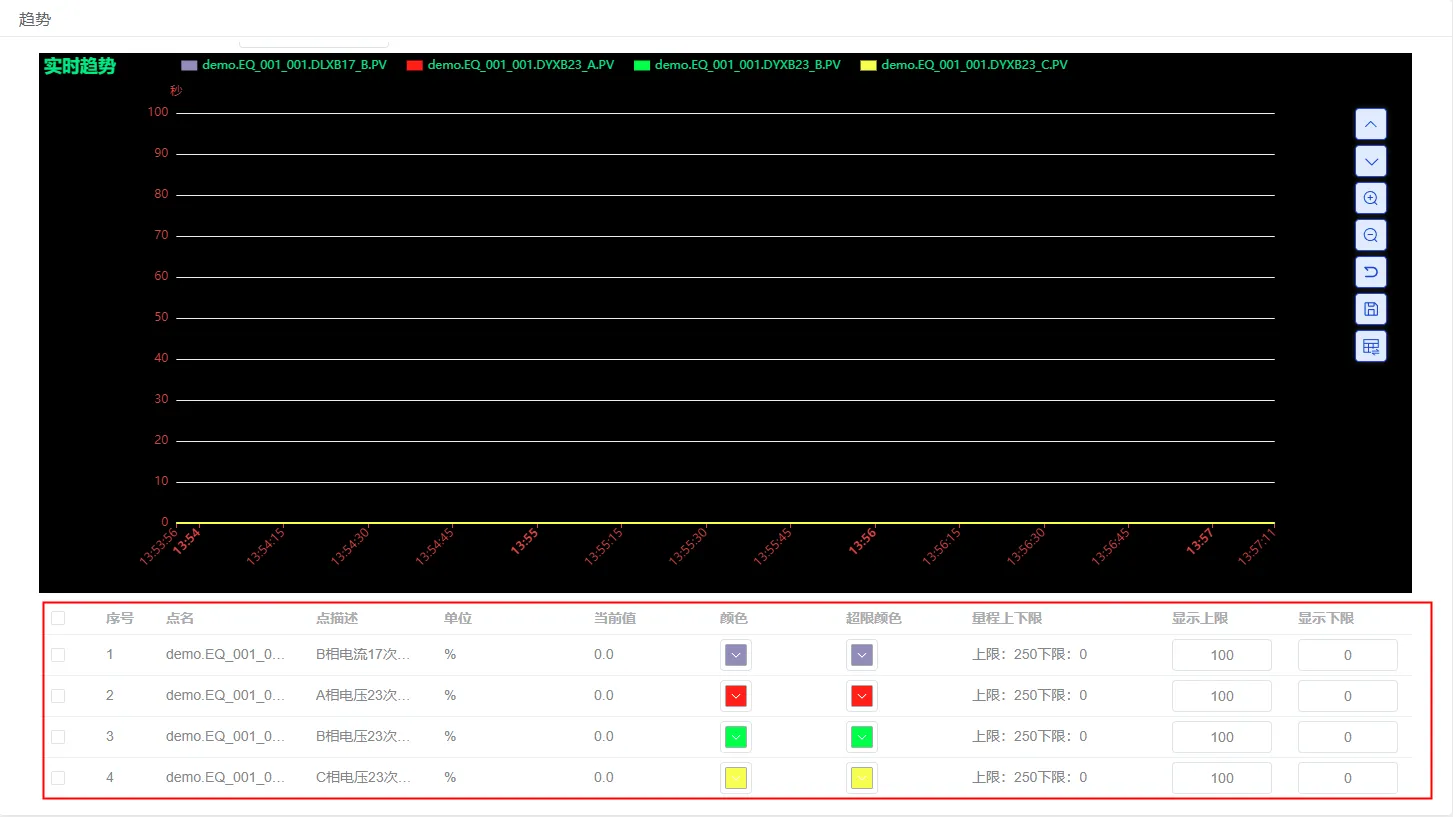Open the data table view icon
This screenshot has width=1453, height=817.
click(x=1370, y=346)
